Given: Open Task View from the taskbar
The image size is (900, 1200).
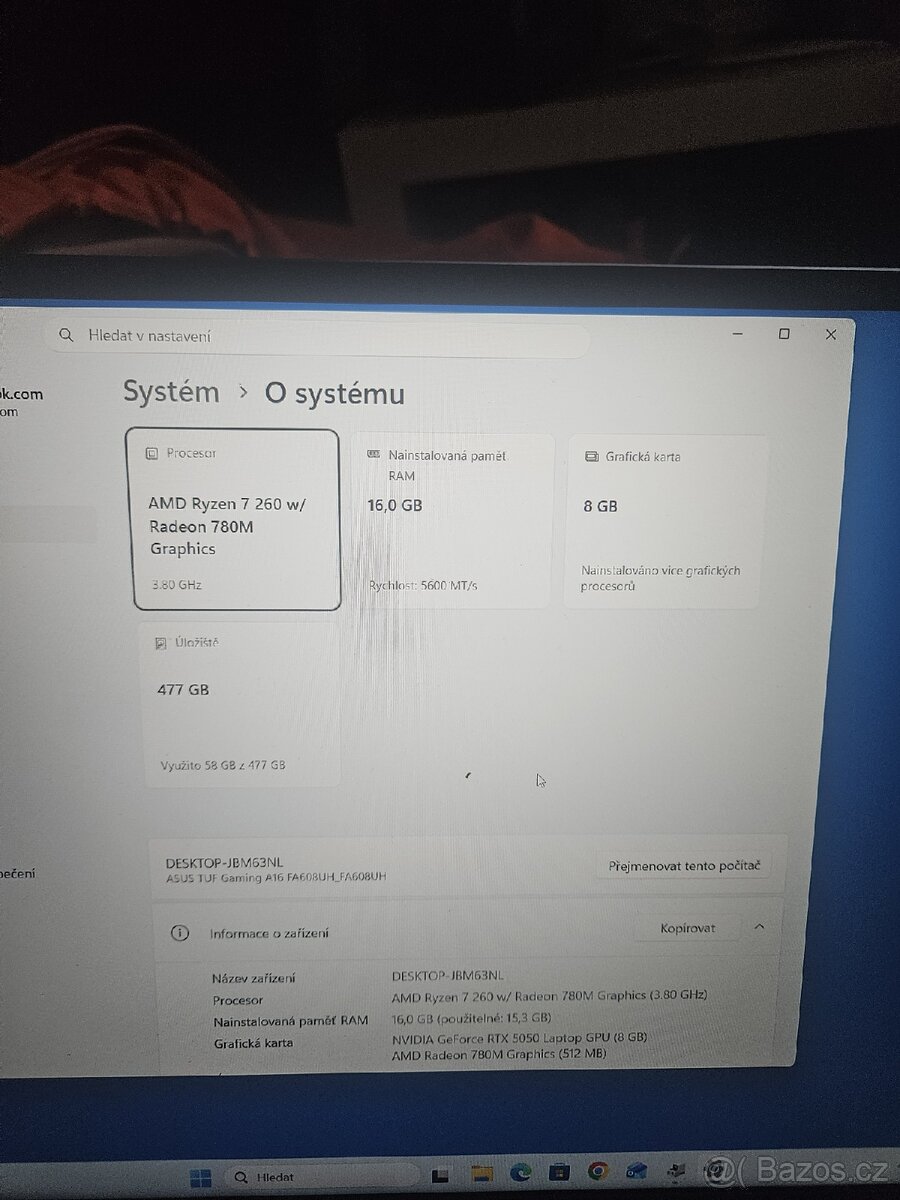Looking at the screenshot, I should [439, 1175].
